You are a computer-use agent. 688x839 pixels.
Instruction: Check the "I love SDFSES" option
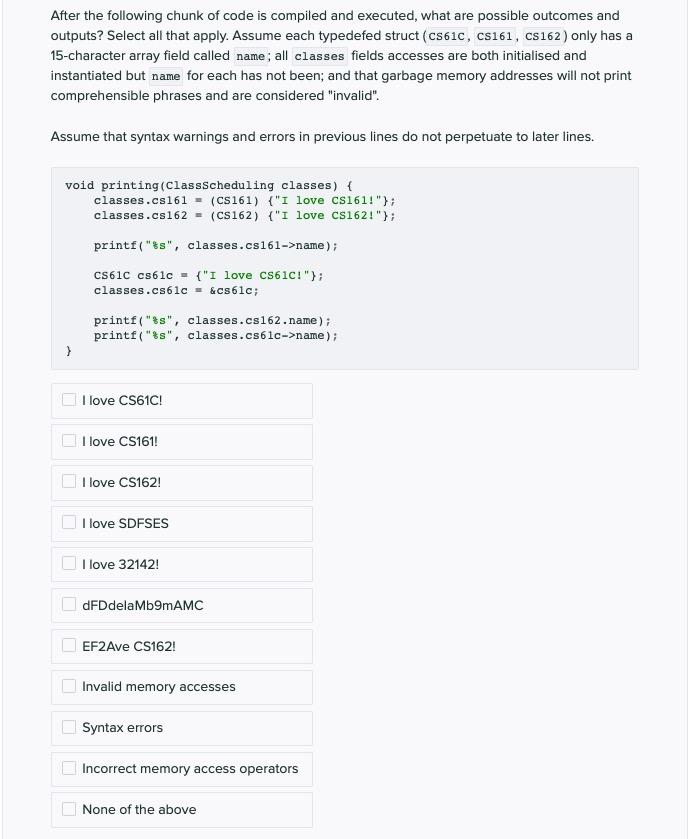[69, 522]
